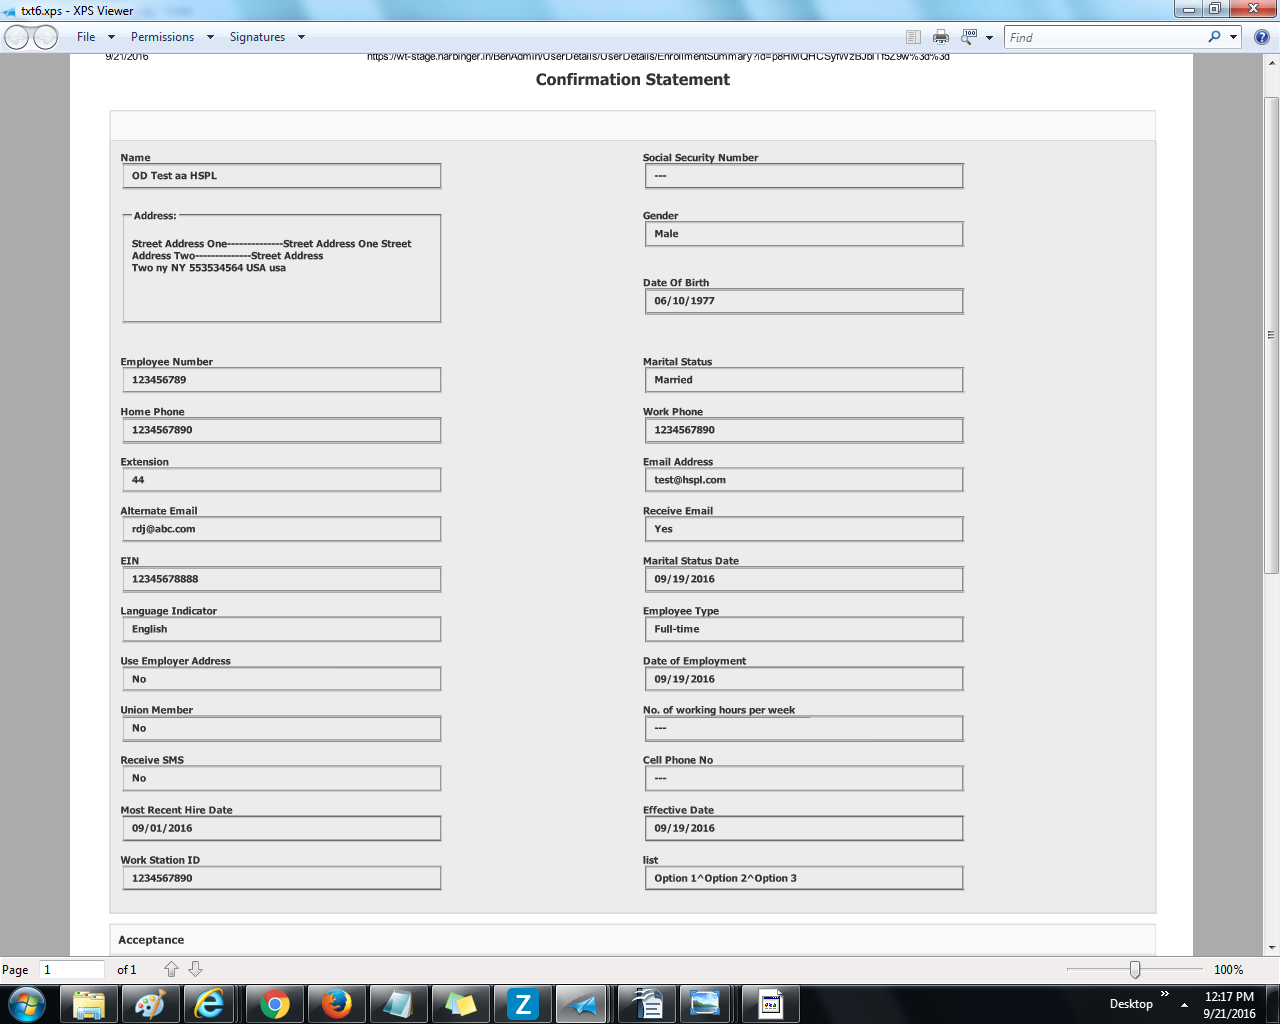The width and height of the screenshot is (1280, 1024).
Task: Click Date Of Birth value 06/10/1977
Action: (804, 301)
